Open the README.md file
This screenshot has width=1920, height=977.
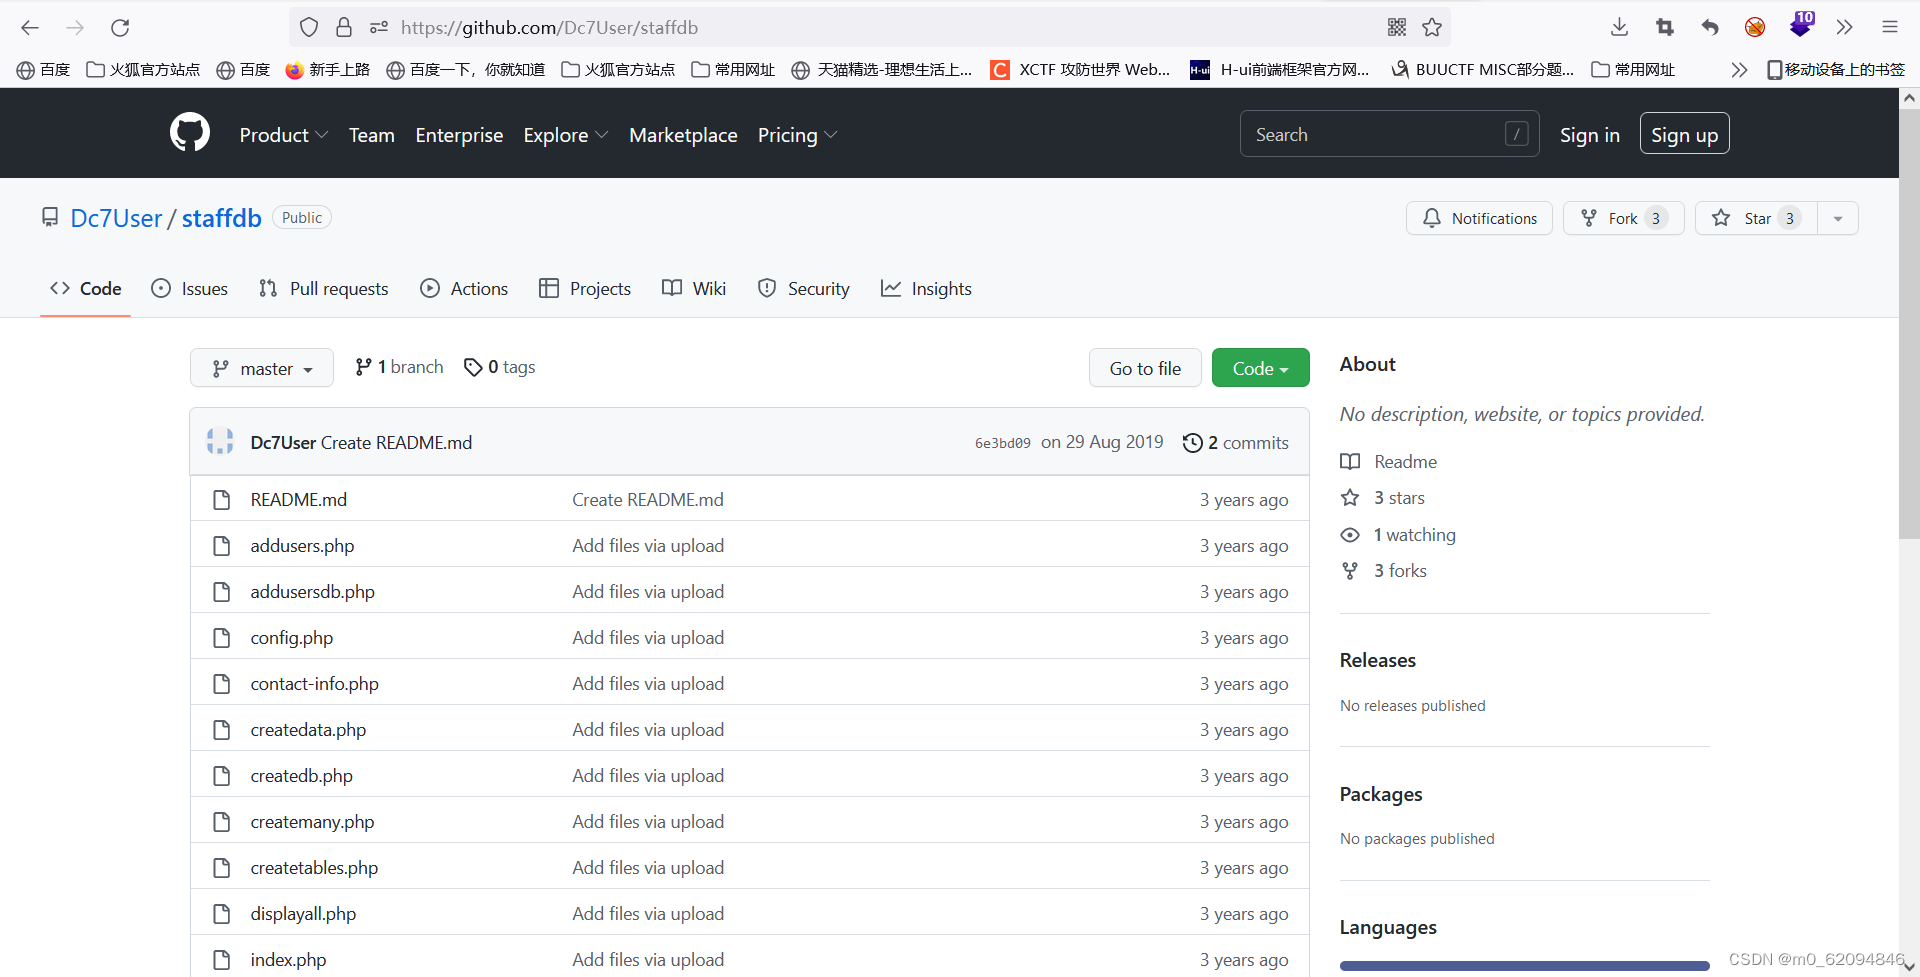click(298, 499)
